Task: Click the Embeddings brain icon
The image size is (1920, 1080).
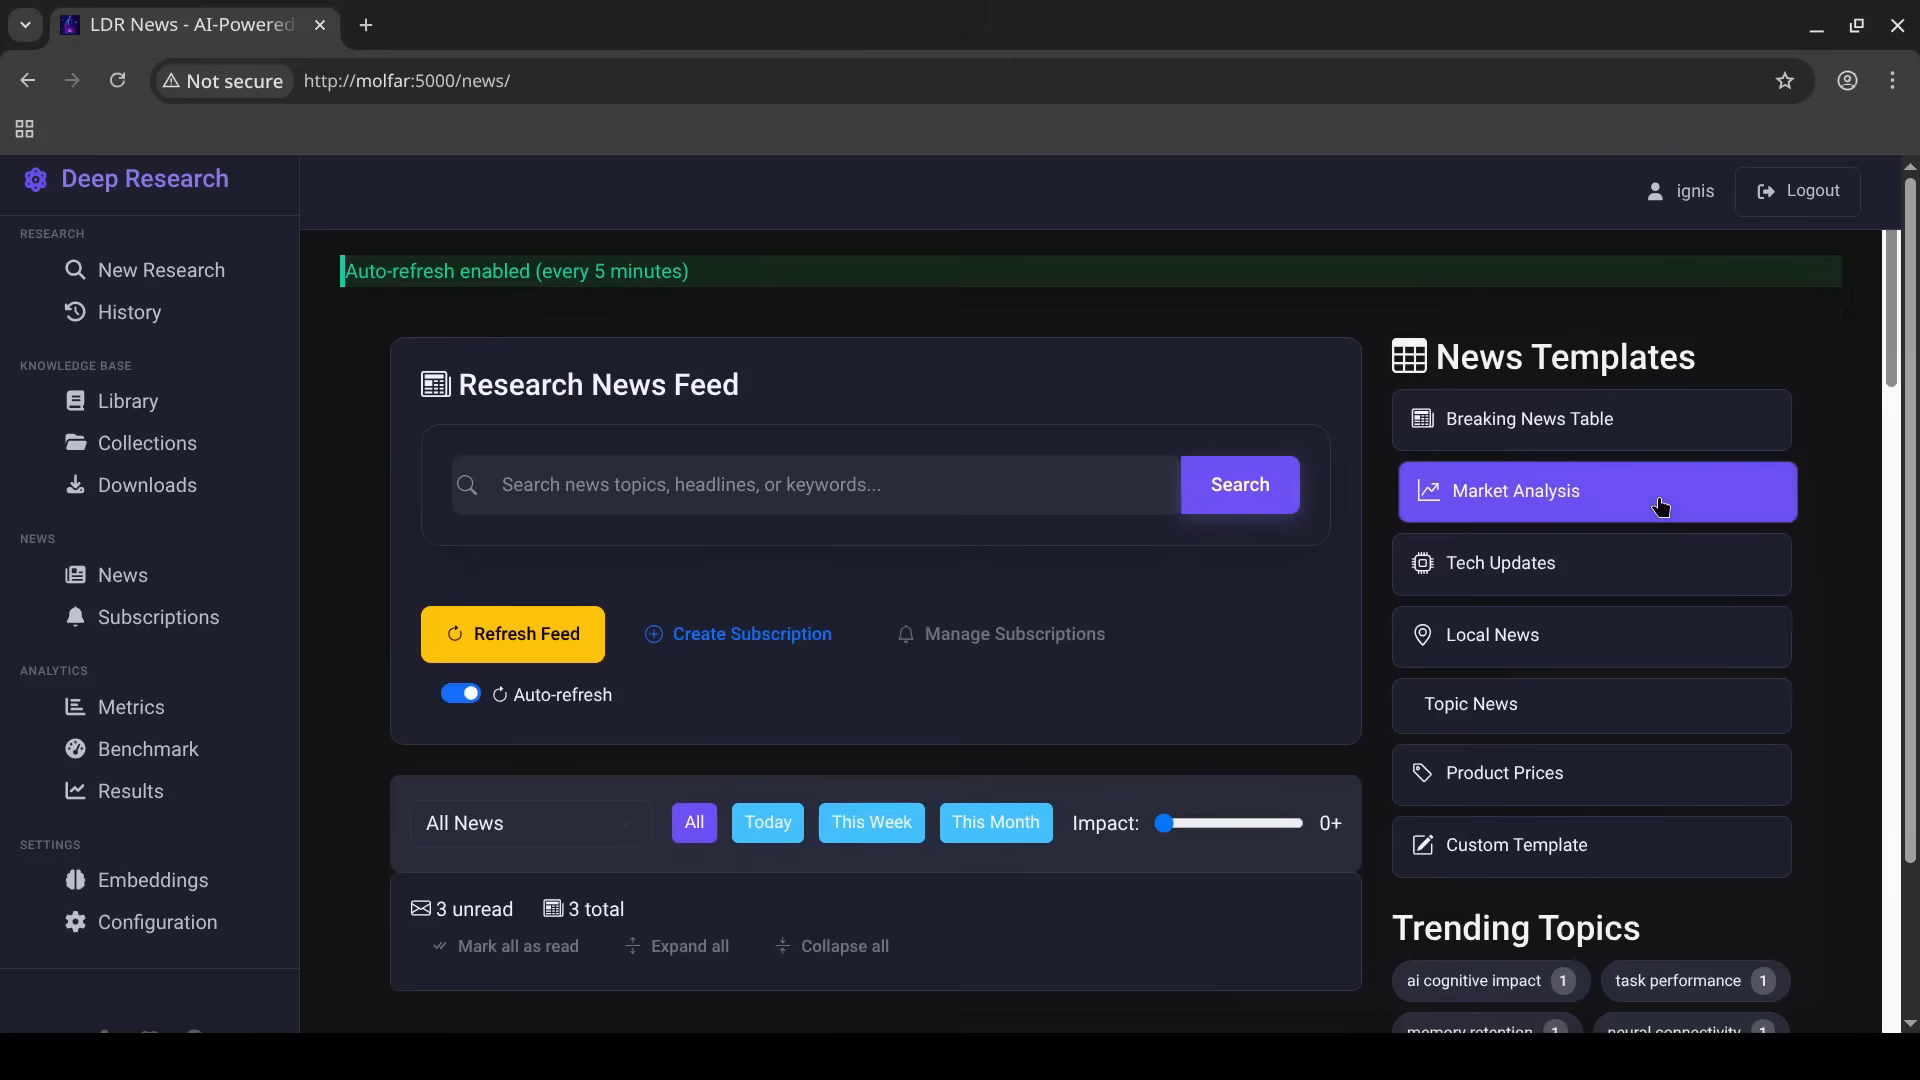Action: click(x=75, y=880)
